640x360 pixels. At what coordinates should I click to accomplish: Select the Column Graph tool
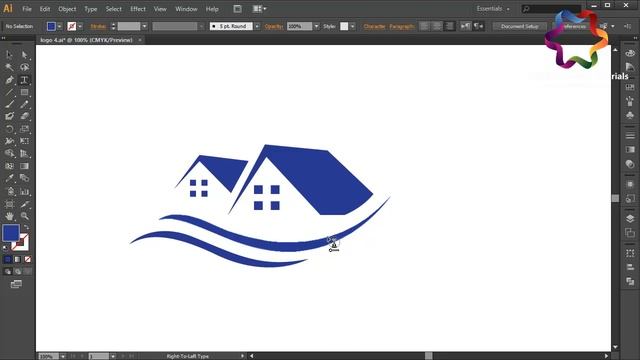click(24, 191)
